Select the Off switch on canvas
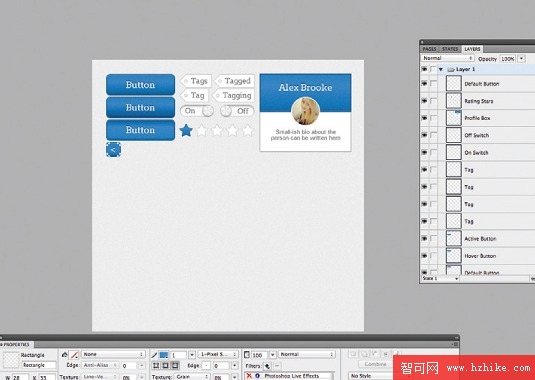The width and height of the screenshot is (535, 380). click(237, 111)
